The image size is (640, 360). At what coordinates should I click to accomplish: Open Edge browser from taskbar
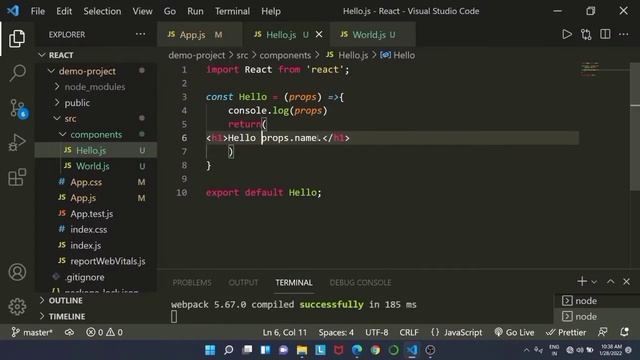tap(357, 350)
